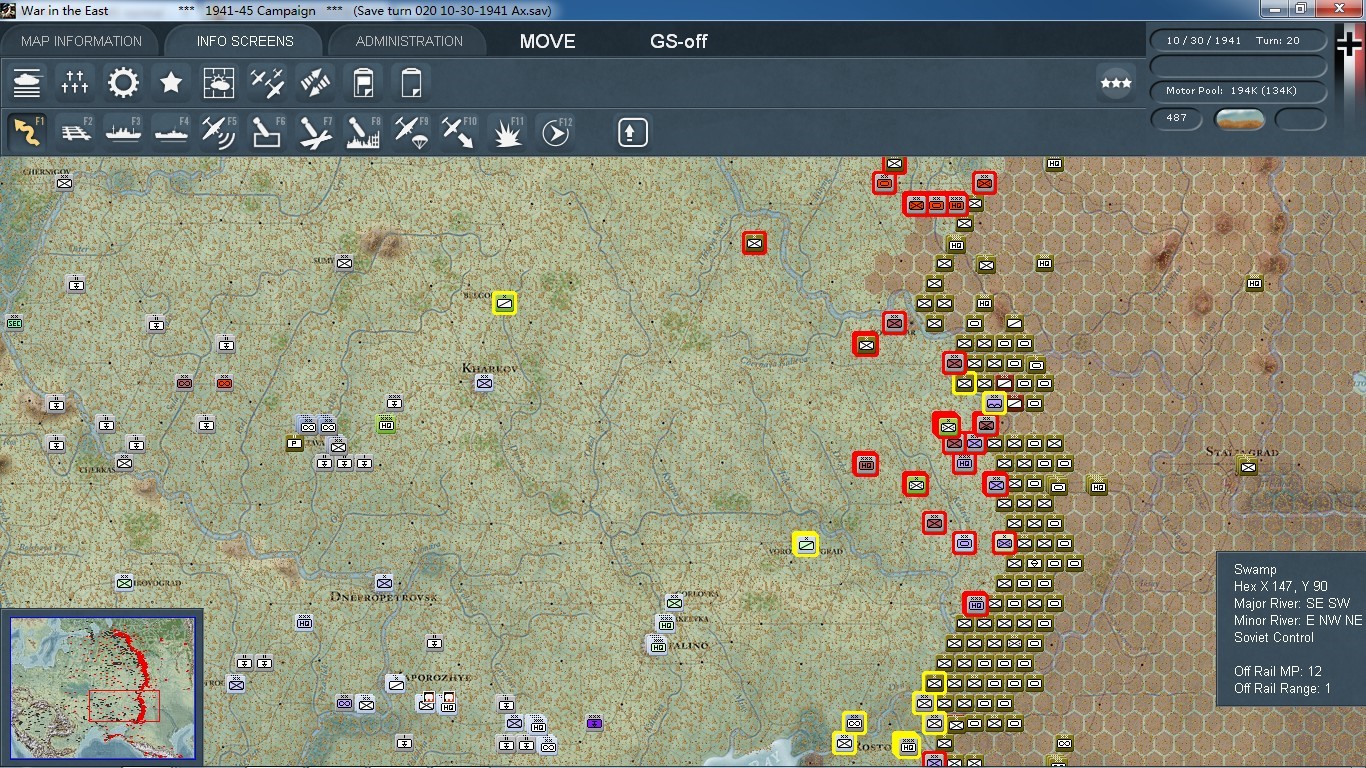Select F4 amphibious transport mode
Image resolution: width=1366 pixels, height=768 pixels.
coord(171,132)
